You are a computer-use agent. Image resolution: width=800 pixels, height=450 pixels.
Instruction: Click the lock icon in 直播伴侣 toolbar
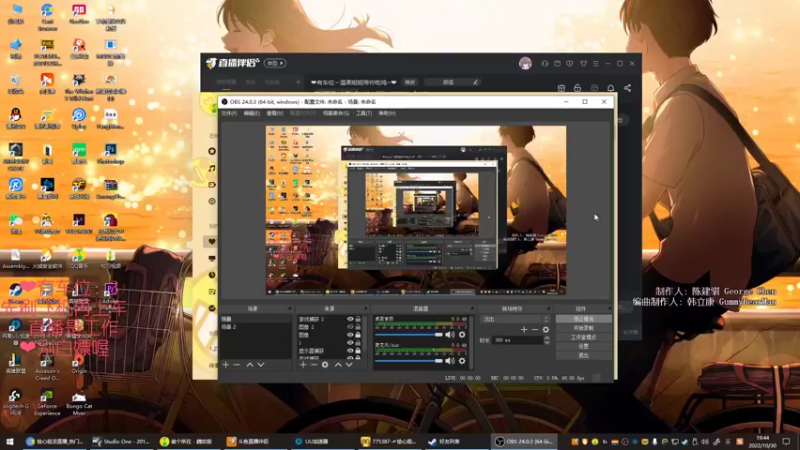(578, 88)
